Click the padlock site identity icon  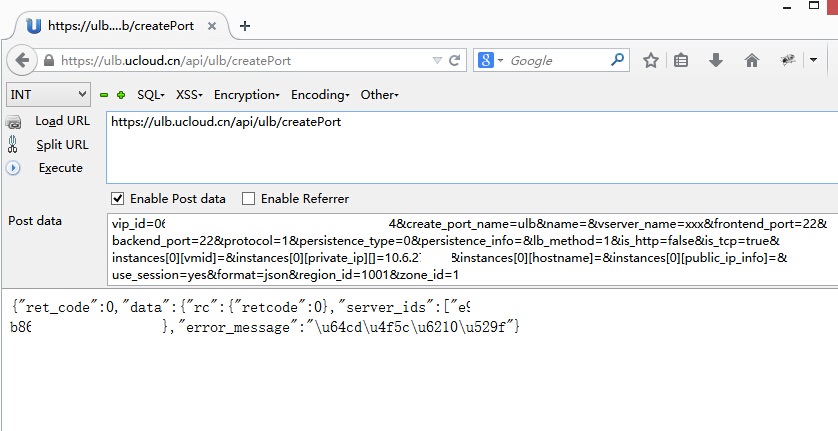pos(49,60)
